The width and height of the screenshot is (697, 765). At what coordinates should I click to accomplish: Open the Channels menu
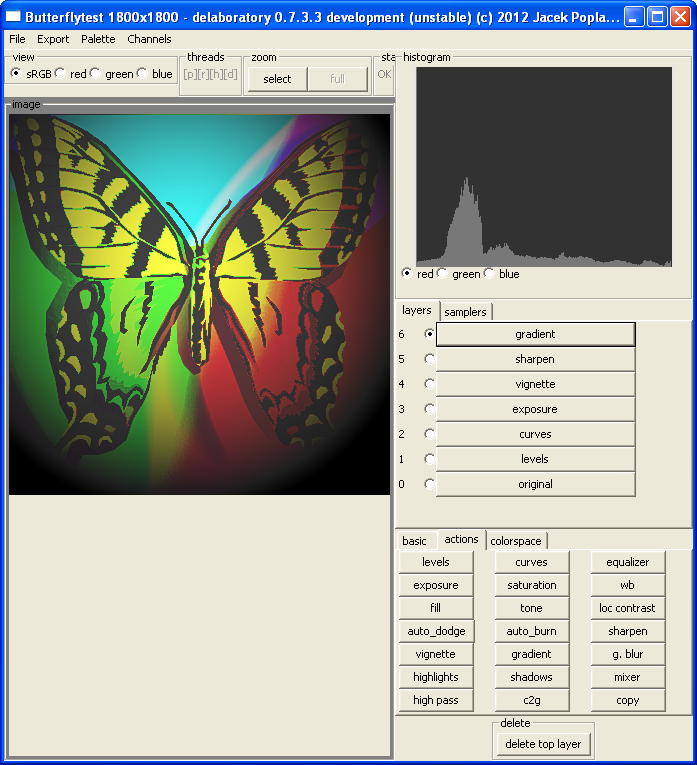pos(149,39)
